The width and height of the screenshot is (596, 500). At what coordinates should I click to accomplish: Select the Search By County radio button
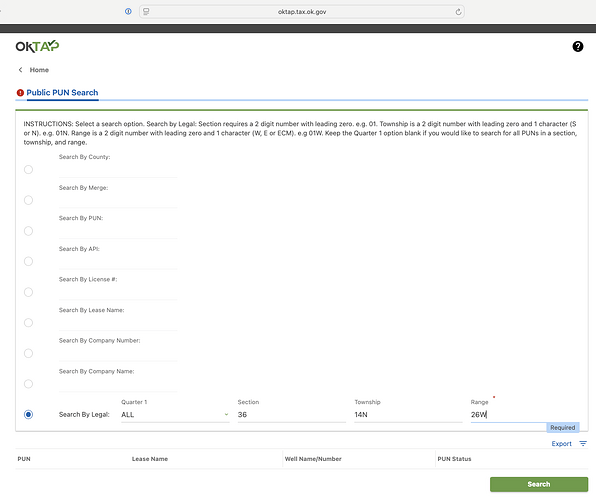pyautogui.click(x=28, y=170)
